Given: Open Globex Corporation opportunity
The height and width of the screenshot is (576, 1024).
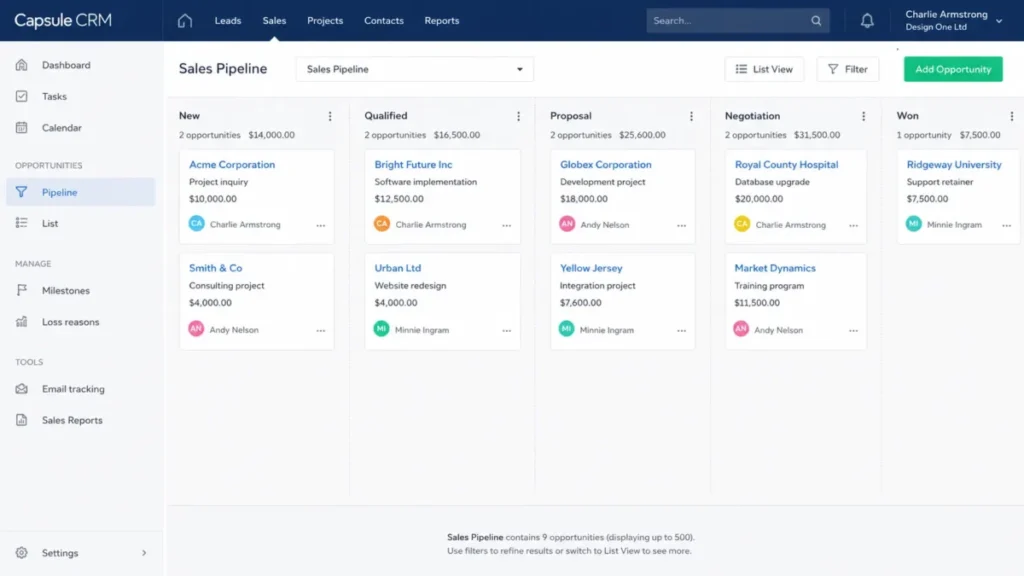Looking at the screenshot, I should [x=605, y=165].
